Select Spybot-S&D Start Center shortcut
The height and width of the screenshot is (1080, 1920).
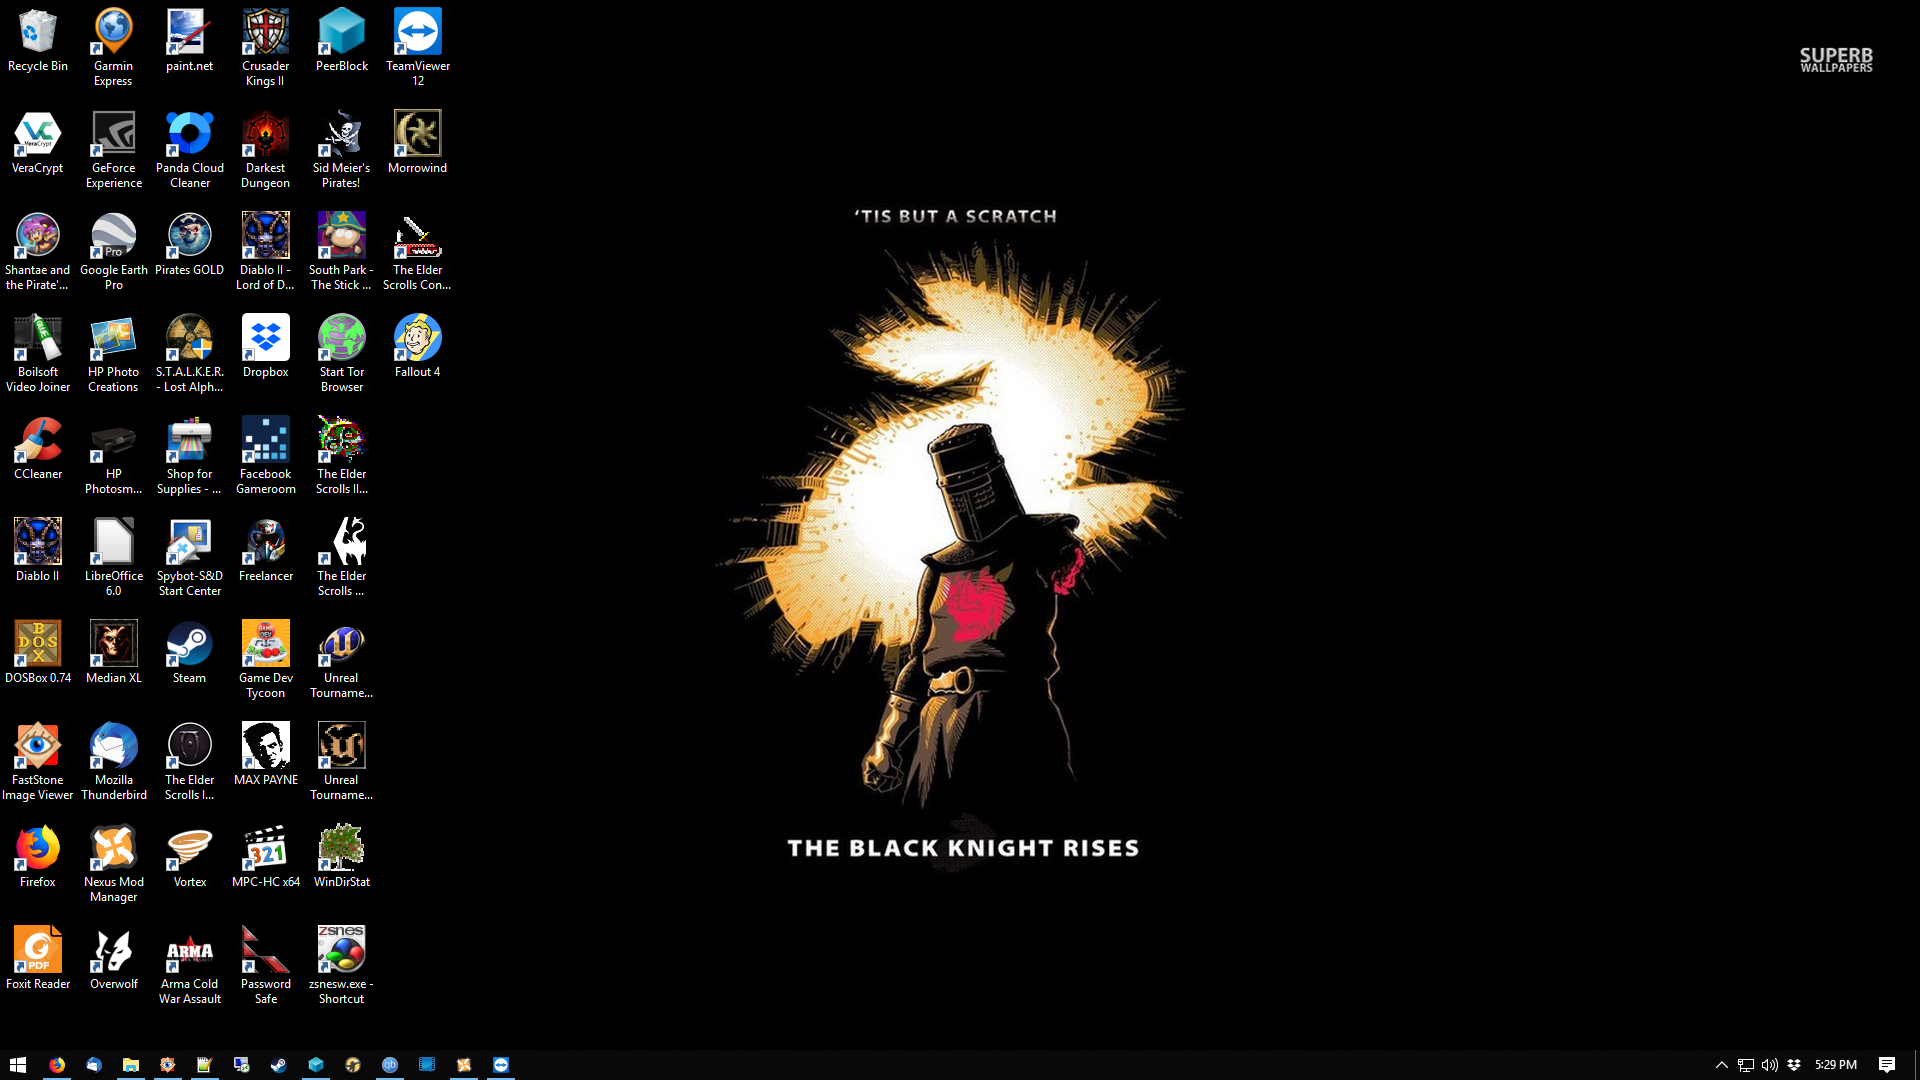coord(190,558)
